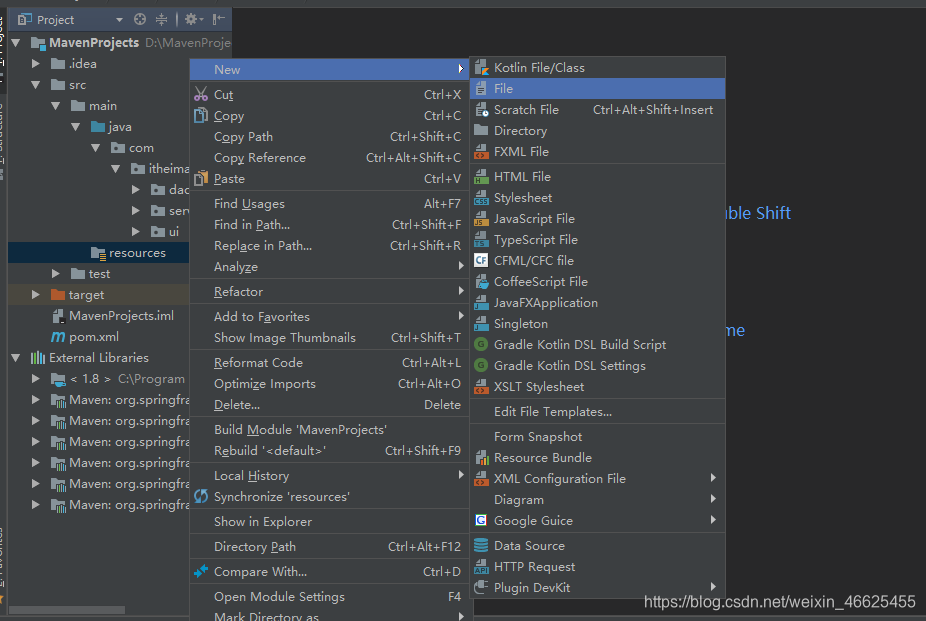The image size is (926, 621).
Task: Select Reformat Code menu item
Action: [330, 362]
